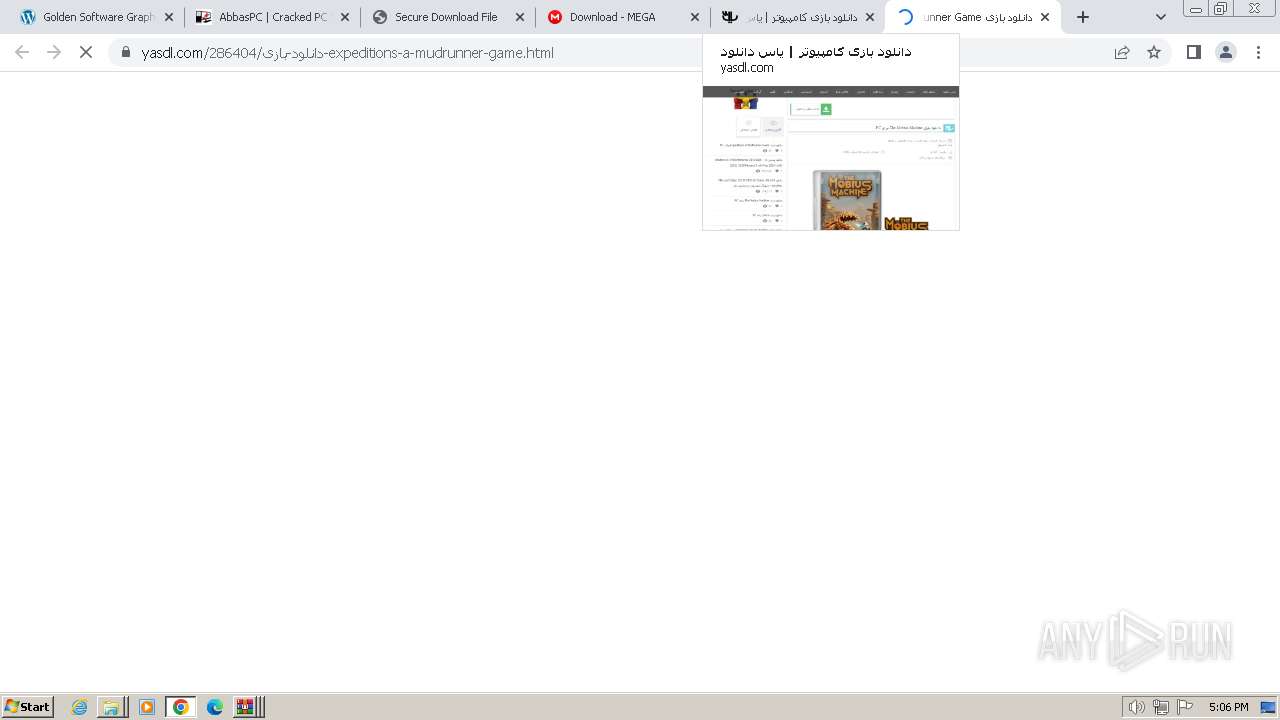Open network status tray icon
Viewport: 1280px width, 720px height.
pyautogui.click(x=1161, y=707)
